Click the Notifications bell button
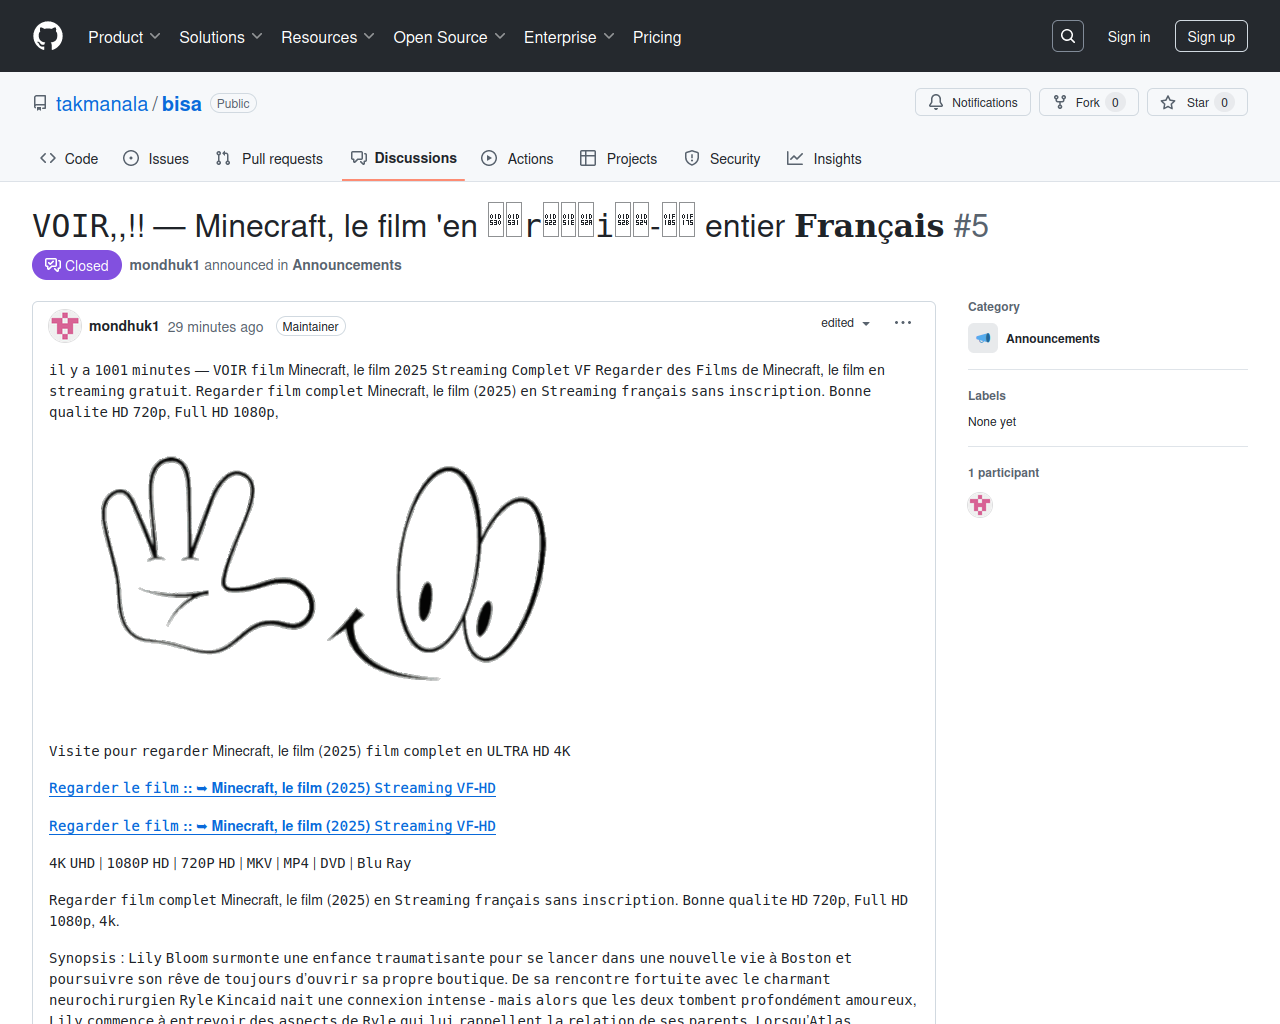Viewport: 1280px width, 1024px height. (x=973, y=102)
